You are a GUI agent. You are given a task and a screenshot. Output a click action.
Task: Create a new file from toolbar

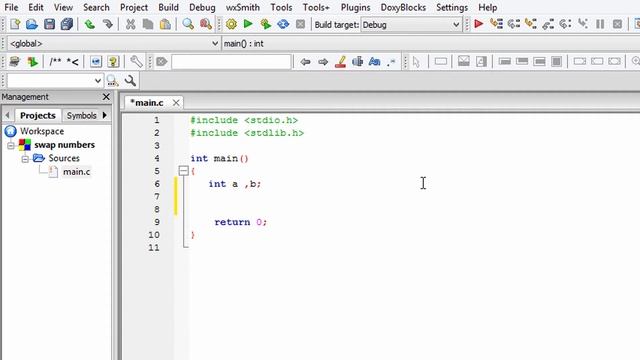click(x=15, y=24)
